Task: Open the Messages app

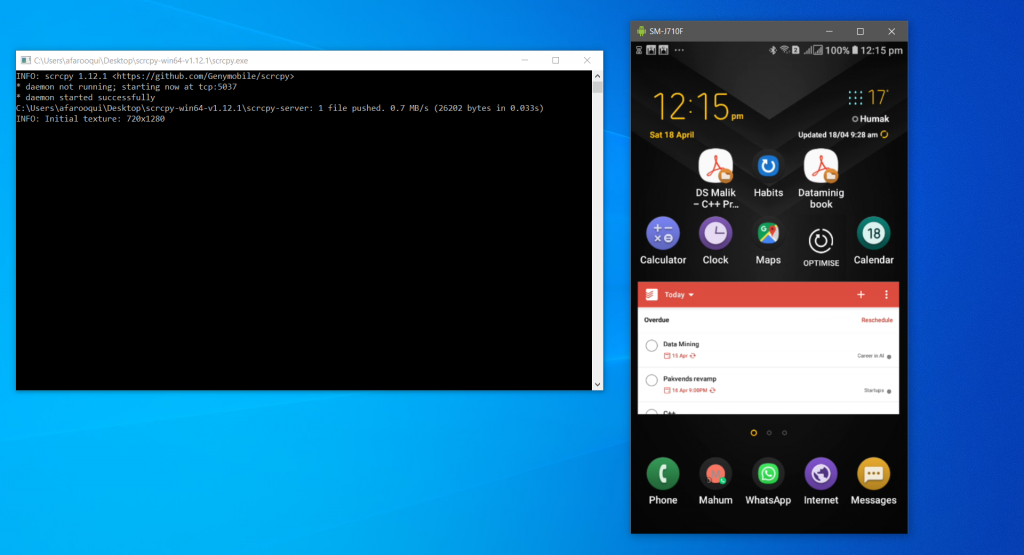Action: pos(873,473)
